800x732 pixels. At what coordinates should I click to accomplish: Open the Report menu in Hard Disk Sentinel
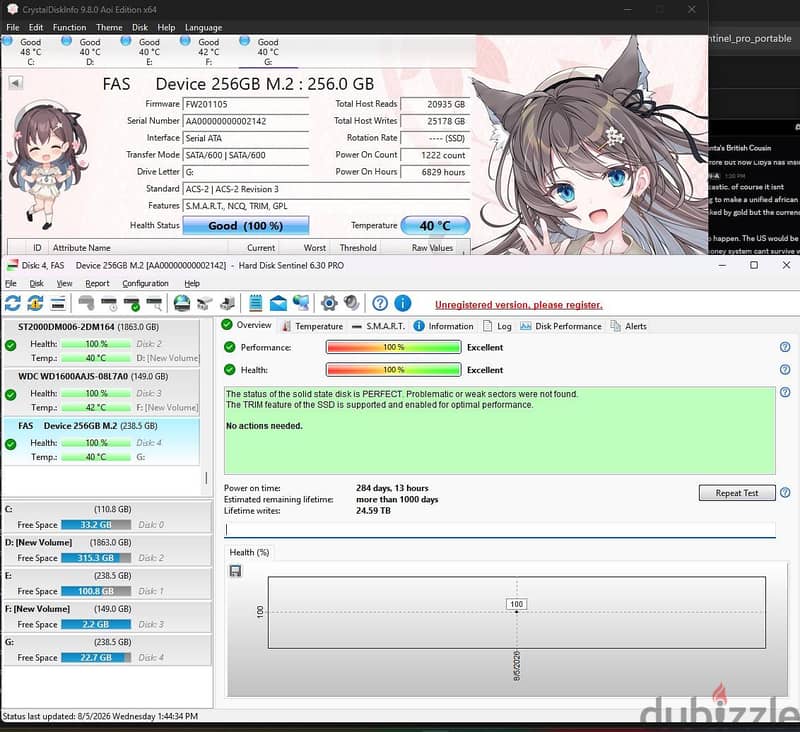click(97, 283)
